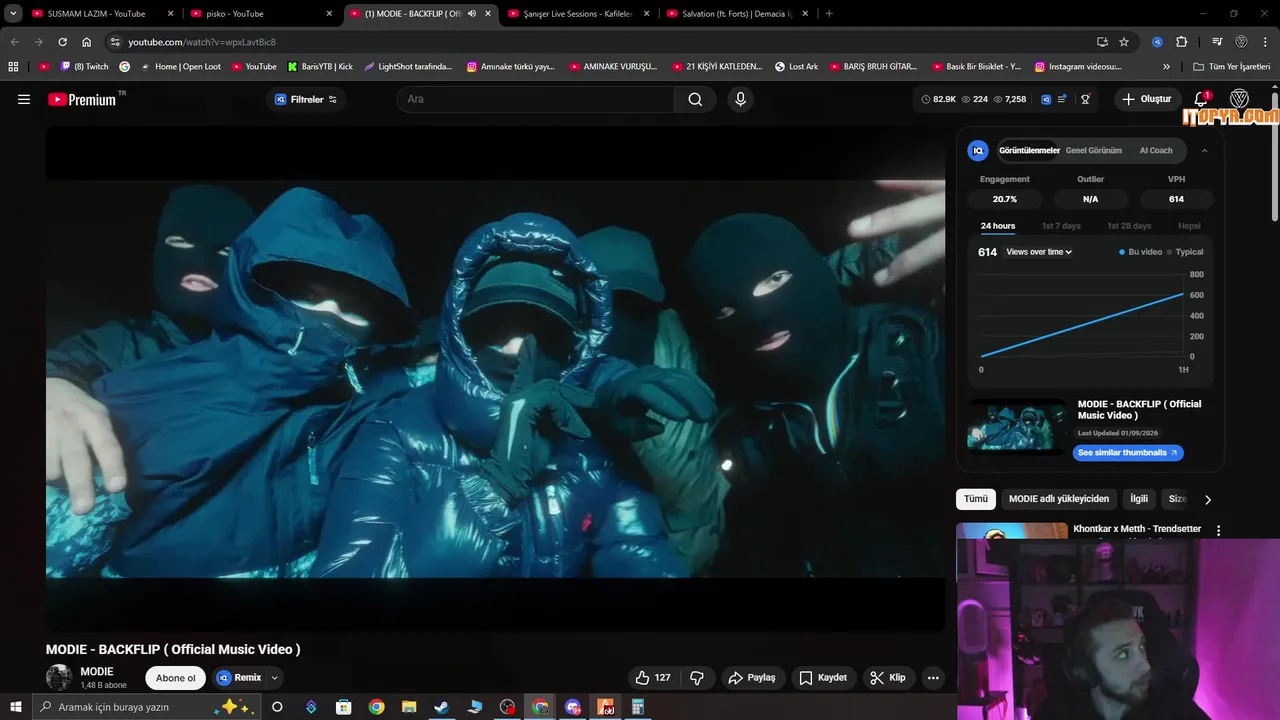The height and width of the screenshot is (720, 1280).
Task: Dislike the video with thumbs down
Action: (x=697, y=678)
